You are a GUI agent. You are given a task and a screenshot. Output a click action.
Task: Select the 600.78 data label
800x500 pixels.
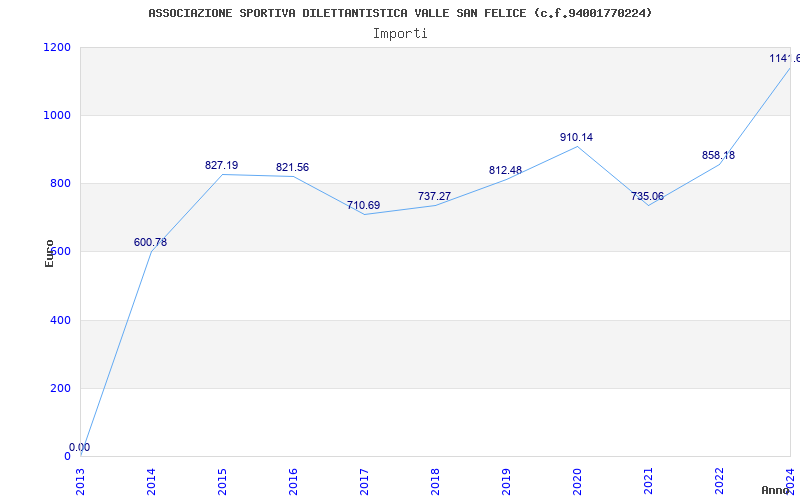click(151, 242)
